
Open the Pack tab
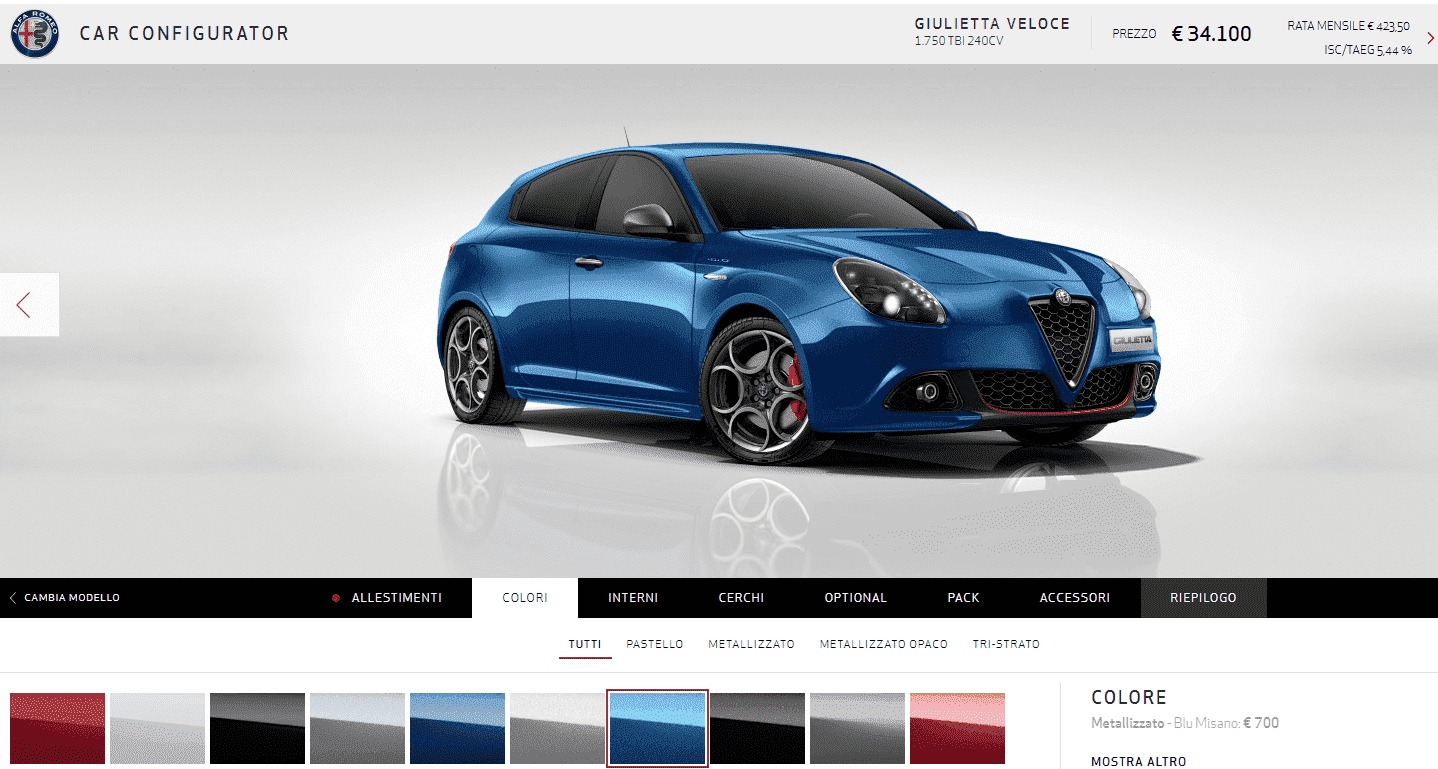(x=963, y=598)
